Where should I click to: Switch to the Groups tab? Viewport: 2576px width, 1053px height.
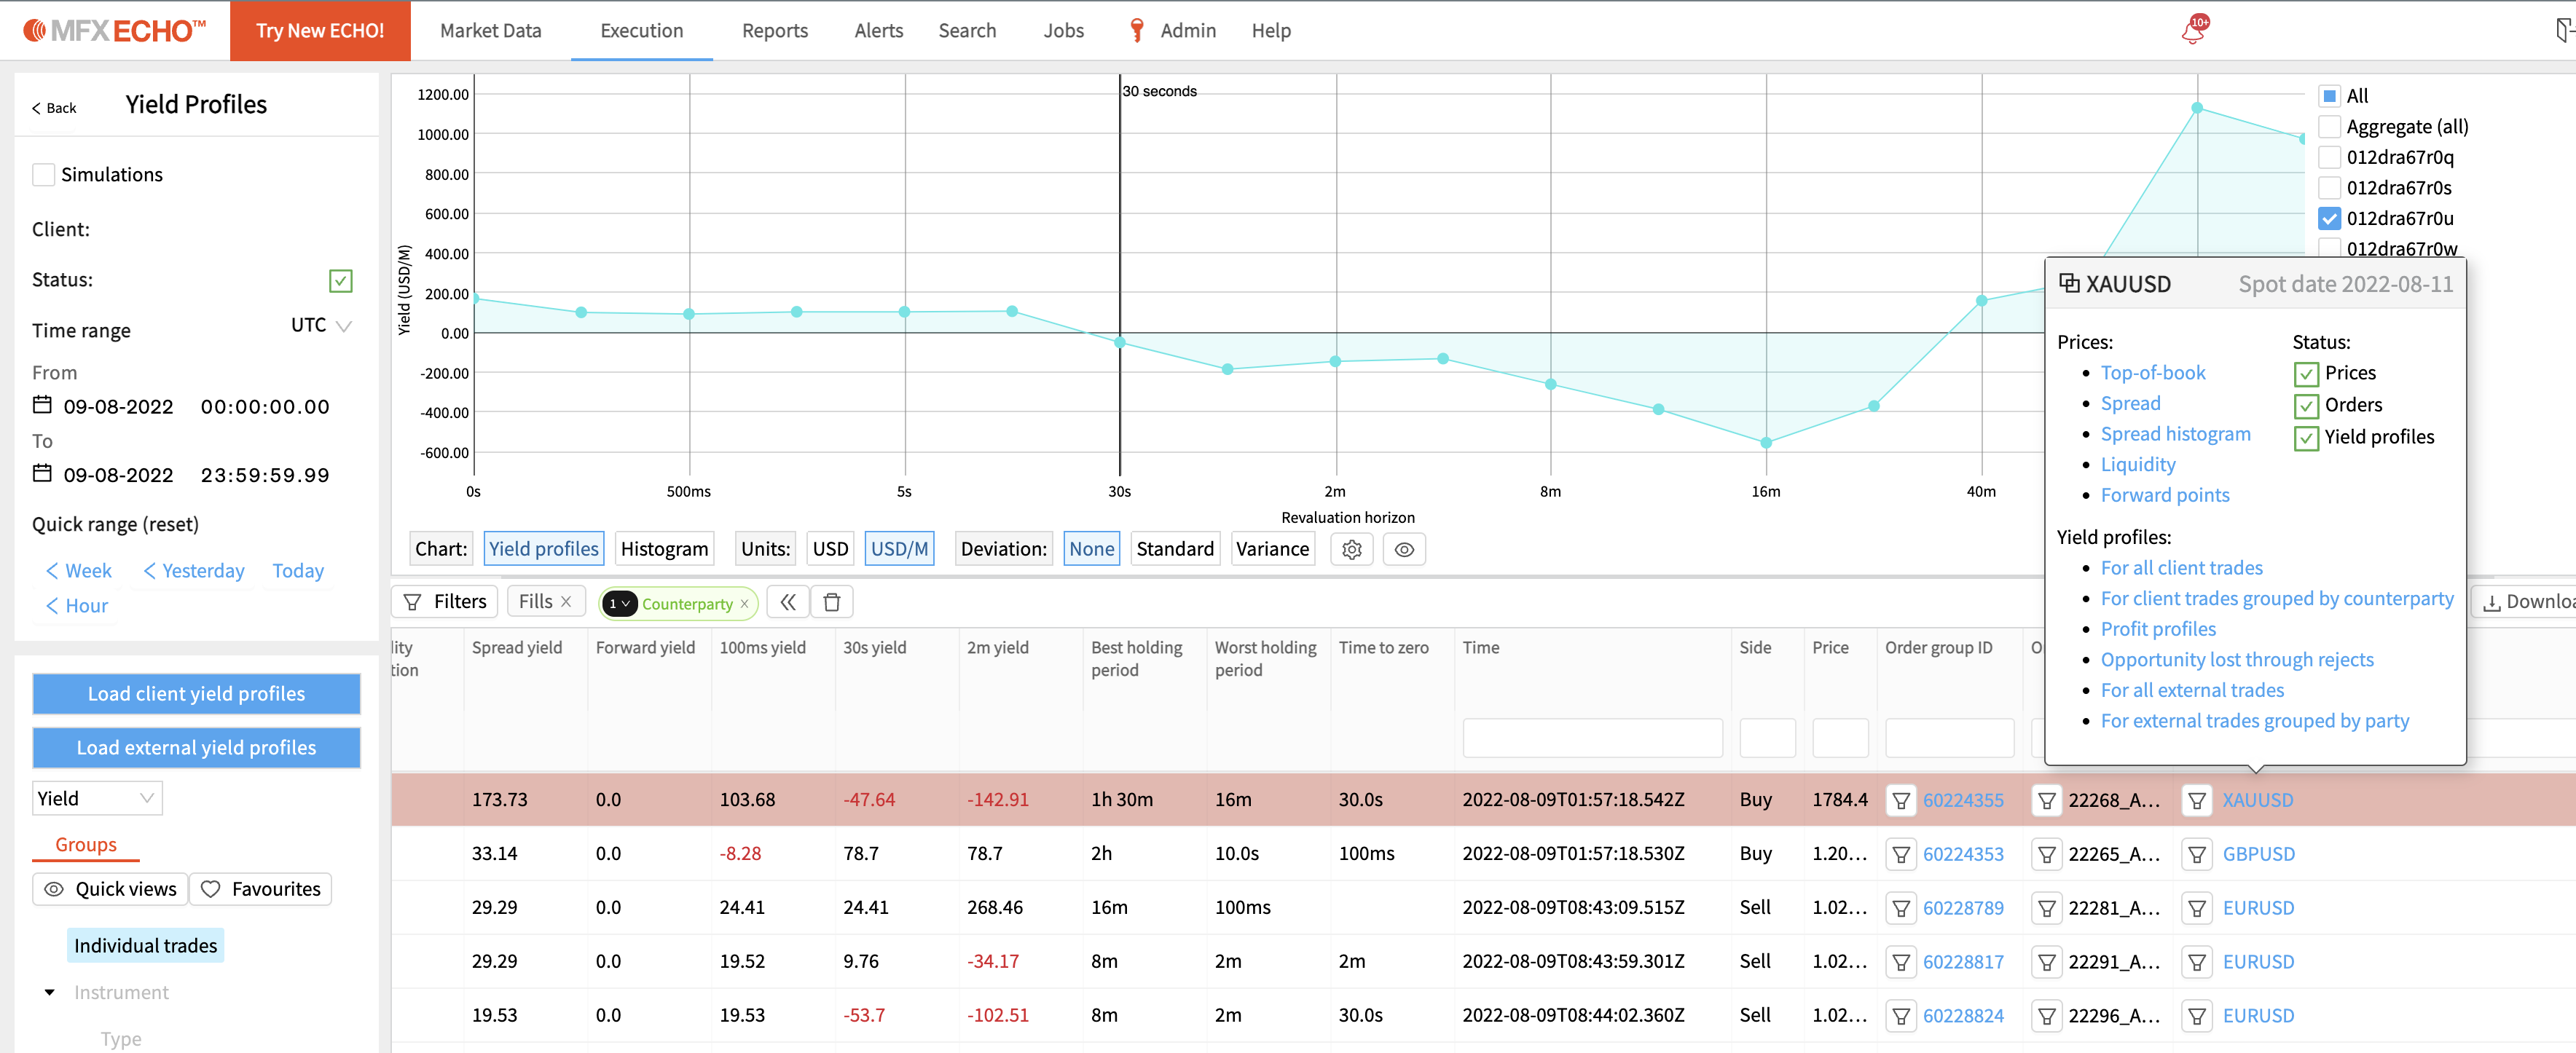click(86, 845)
